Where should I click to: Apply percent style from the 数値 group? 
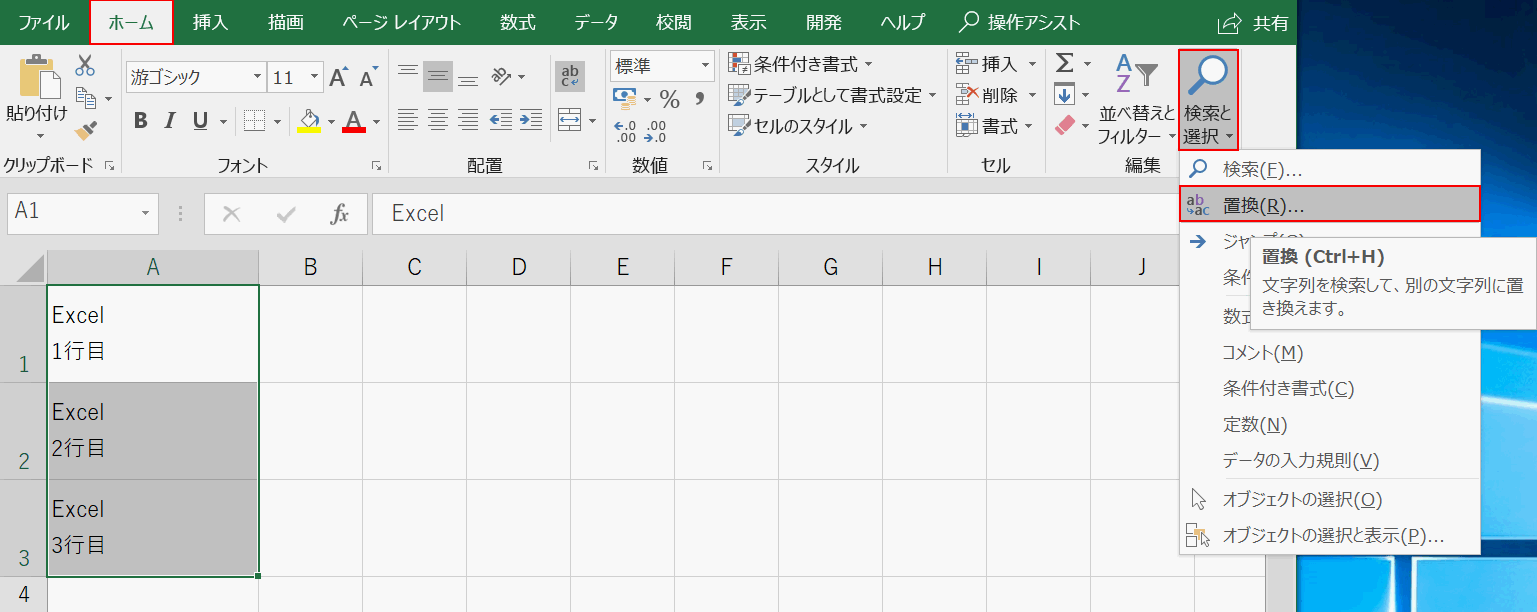point(670,98)
